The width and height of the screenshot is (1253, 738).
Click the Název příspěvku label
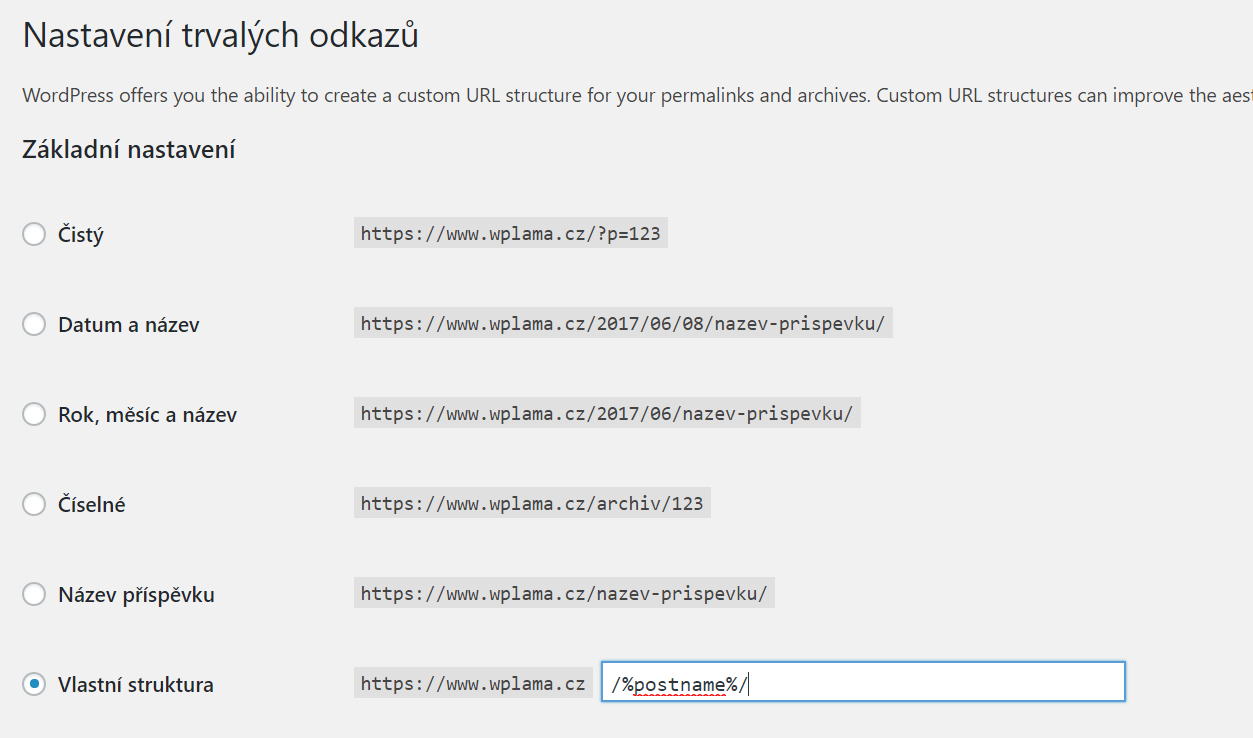pos(136,595)
